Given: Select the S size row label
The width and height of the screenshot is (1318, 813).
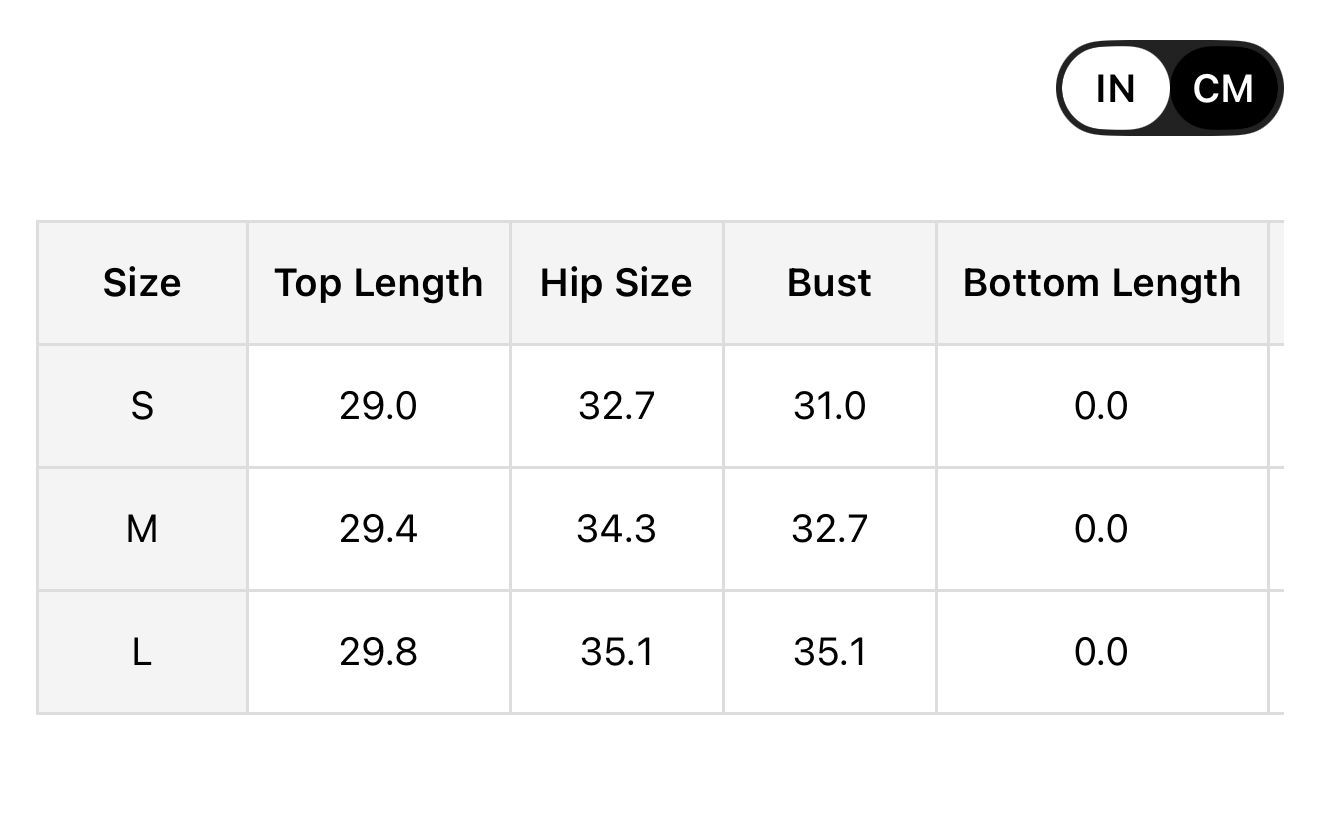Looking at the screenshot, I should (142, 406).
